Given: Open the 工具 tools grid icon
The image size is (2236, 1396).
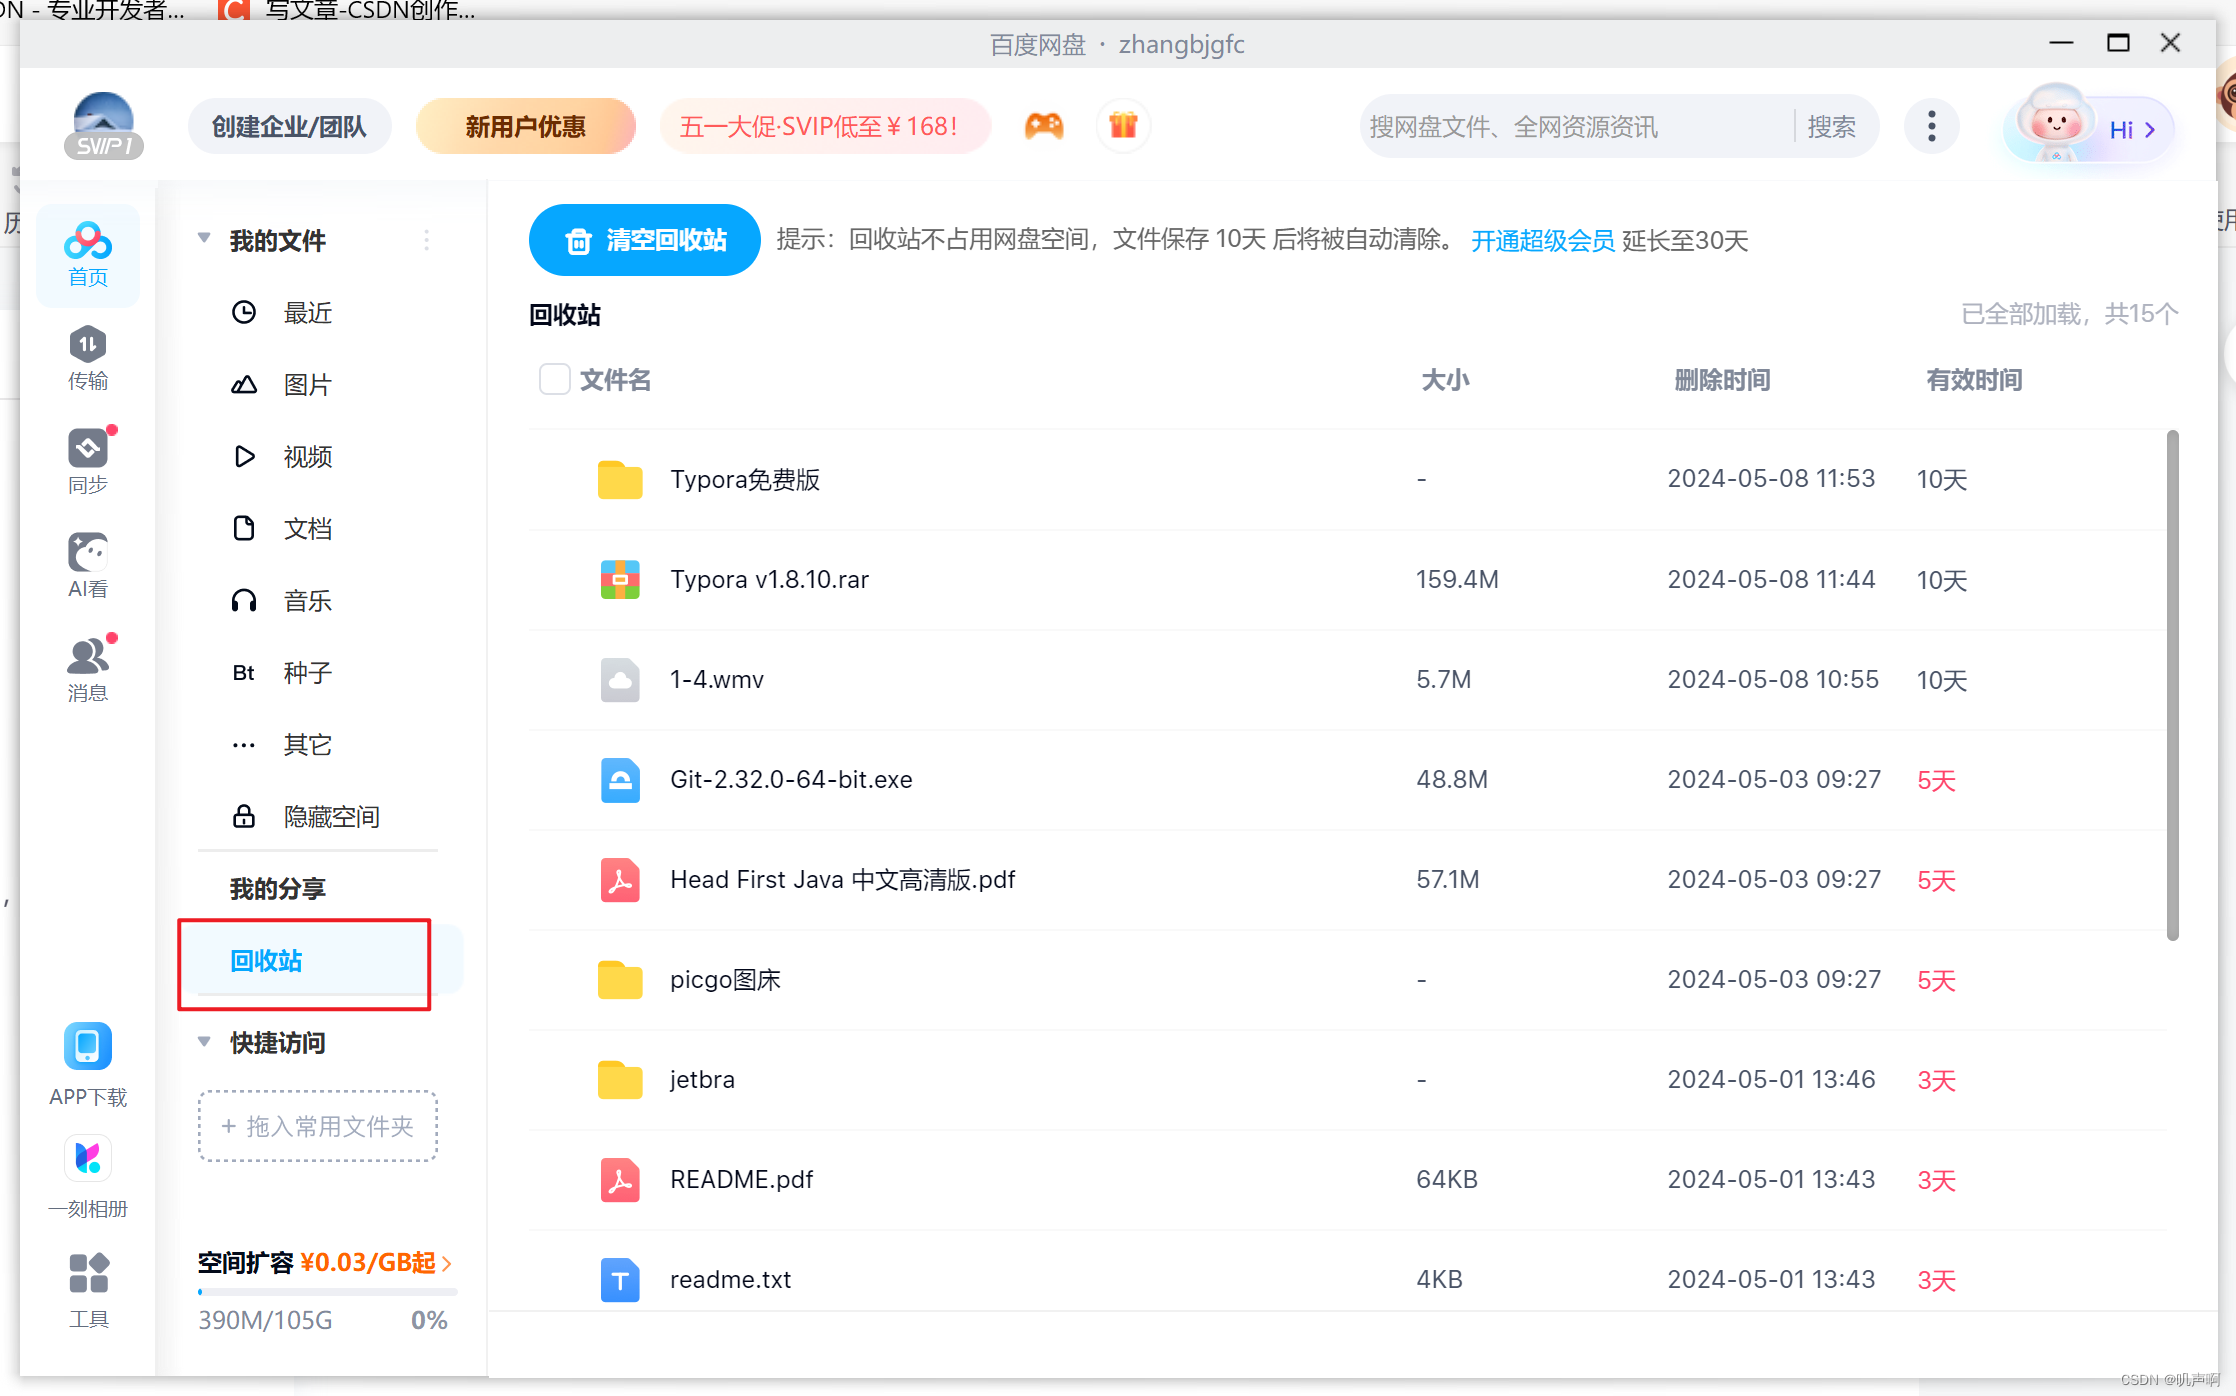Looking at the screenshot, I should pos(88,1274).
